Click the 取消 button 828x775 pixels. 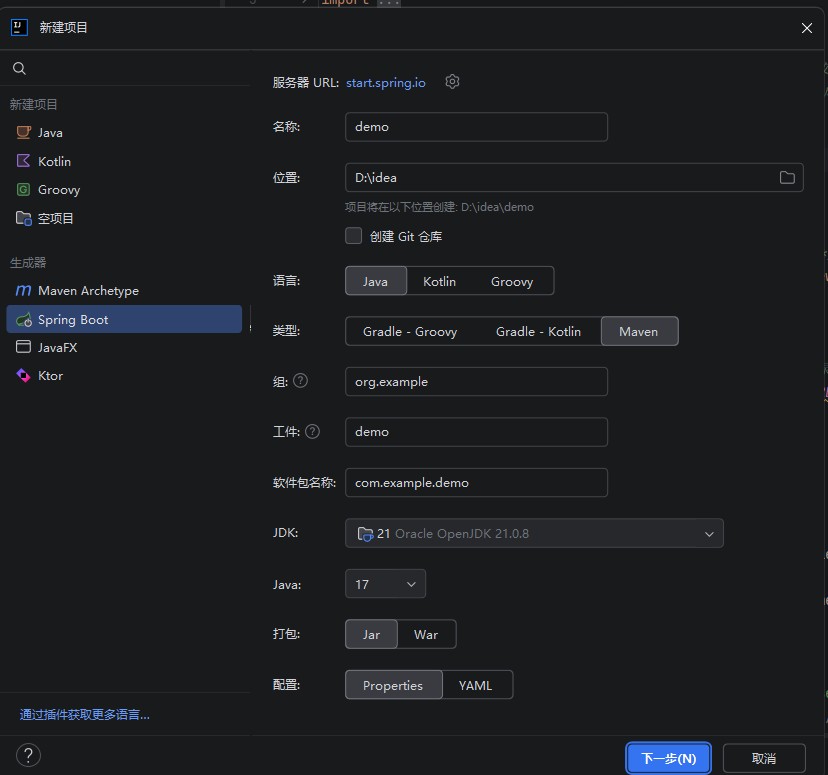point(764,758)
